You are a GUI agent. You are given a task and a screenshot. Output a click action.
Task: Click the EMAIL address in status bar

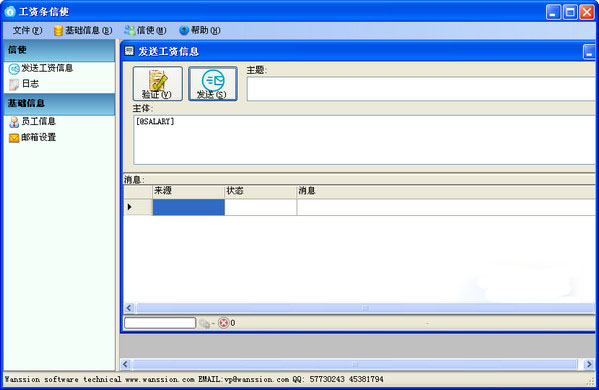(243, 379)
